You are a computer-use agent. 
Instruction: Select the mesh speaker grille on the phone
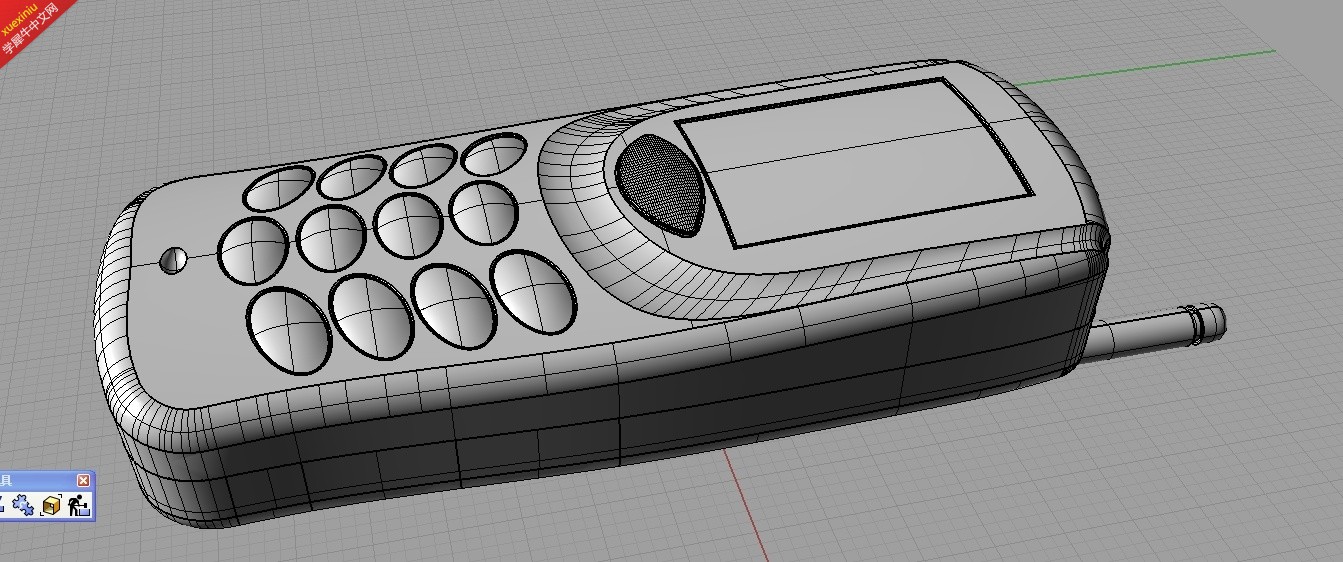tap(661, 185)
